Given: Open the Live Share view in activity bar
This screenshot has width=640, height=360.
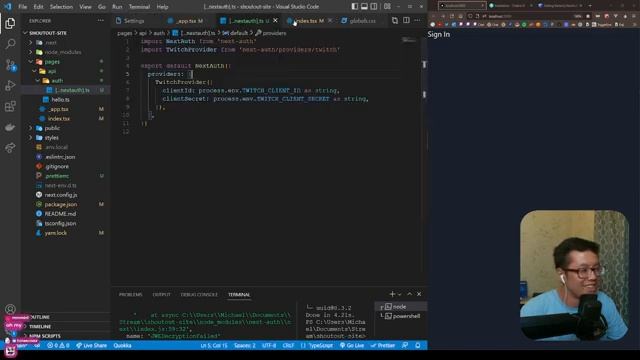Looking at the screenshot, I should (x=10, y=147).
